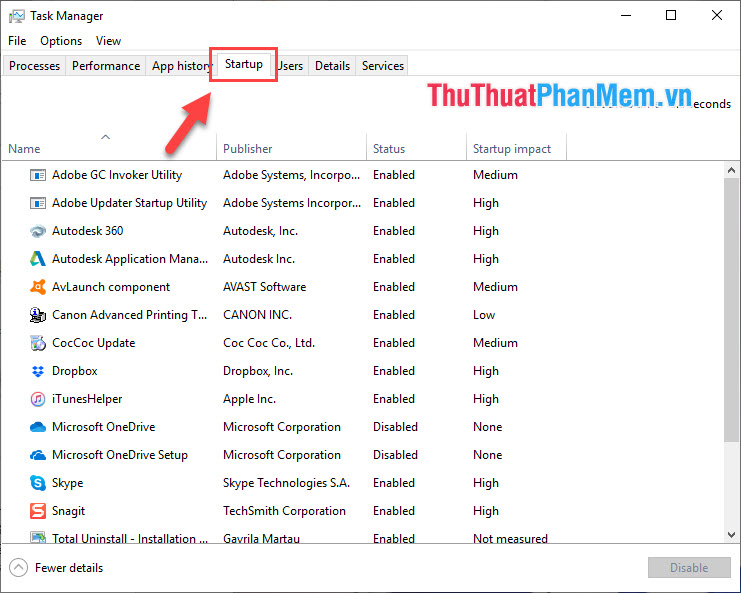
Task: Sort by the Name column header
Action: point(109,146)
